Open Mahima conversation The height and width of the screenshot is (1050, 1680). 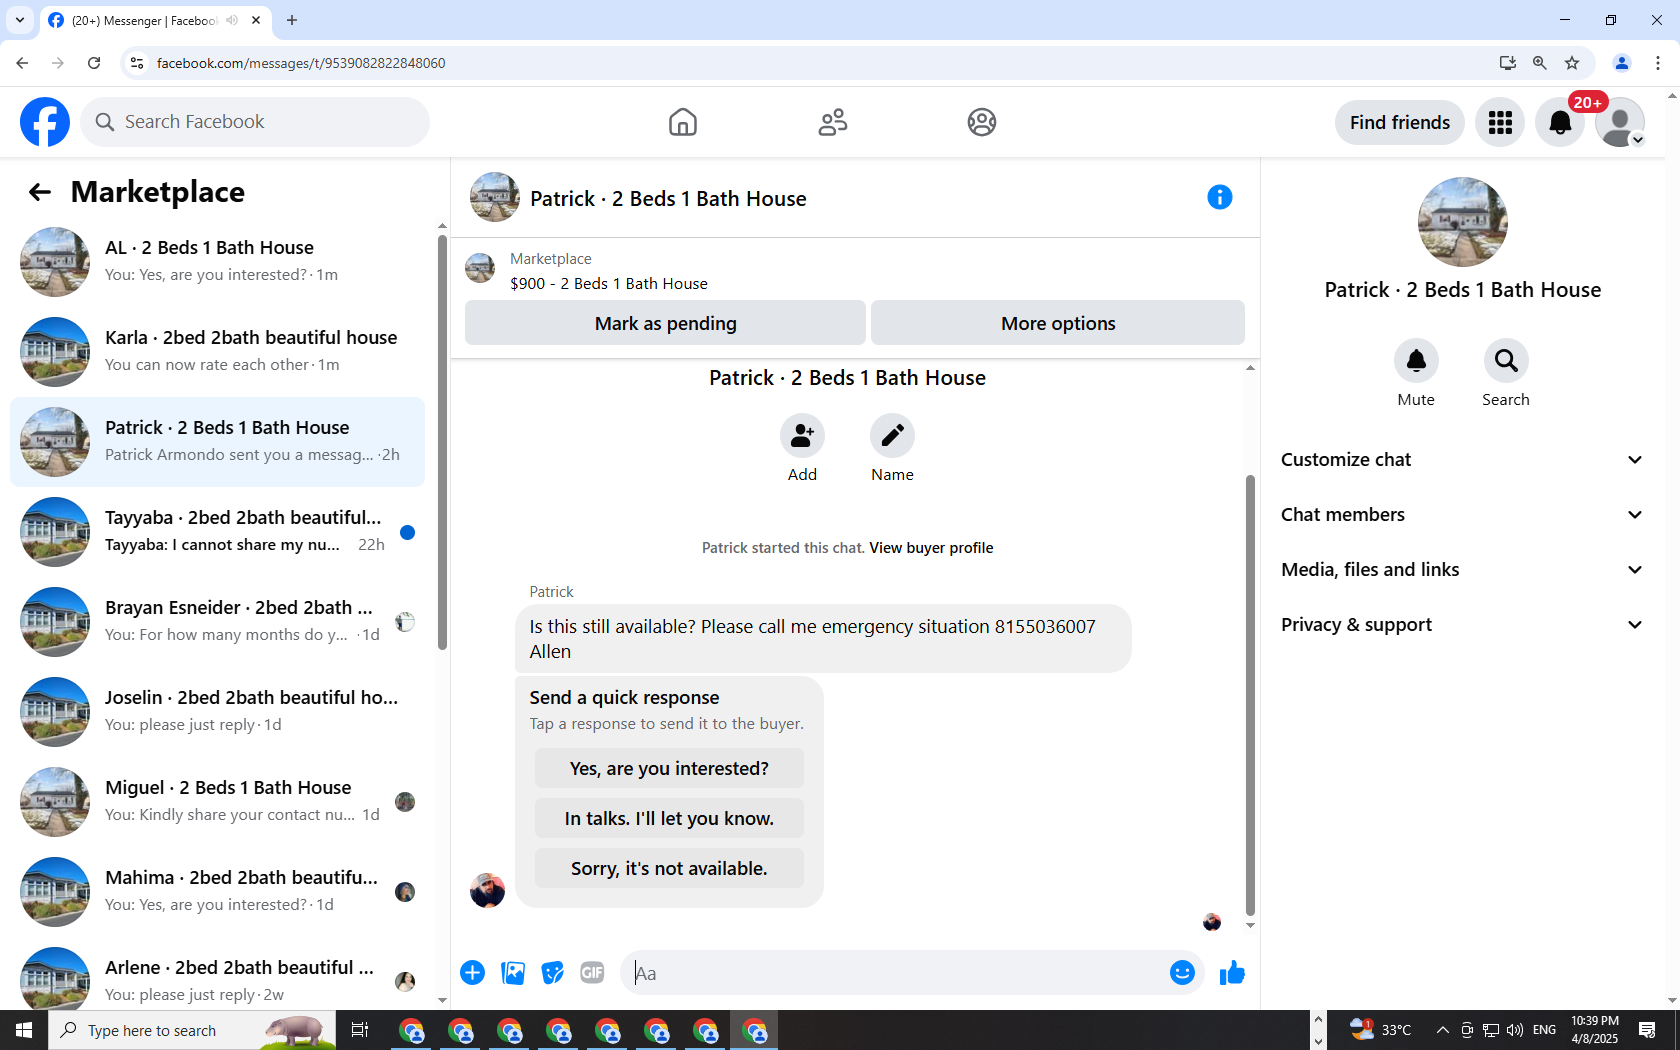(218, 892)
